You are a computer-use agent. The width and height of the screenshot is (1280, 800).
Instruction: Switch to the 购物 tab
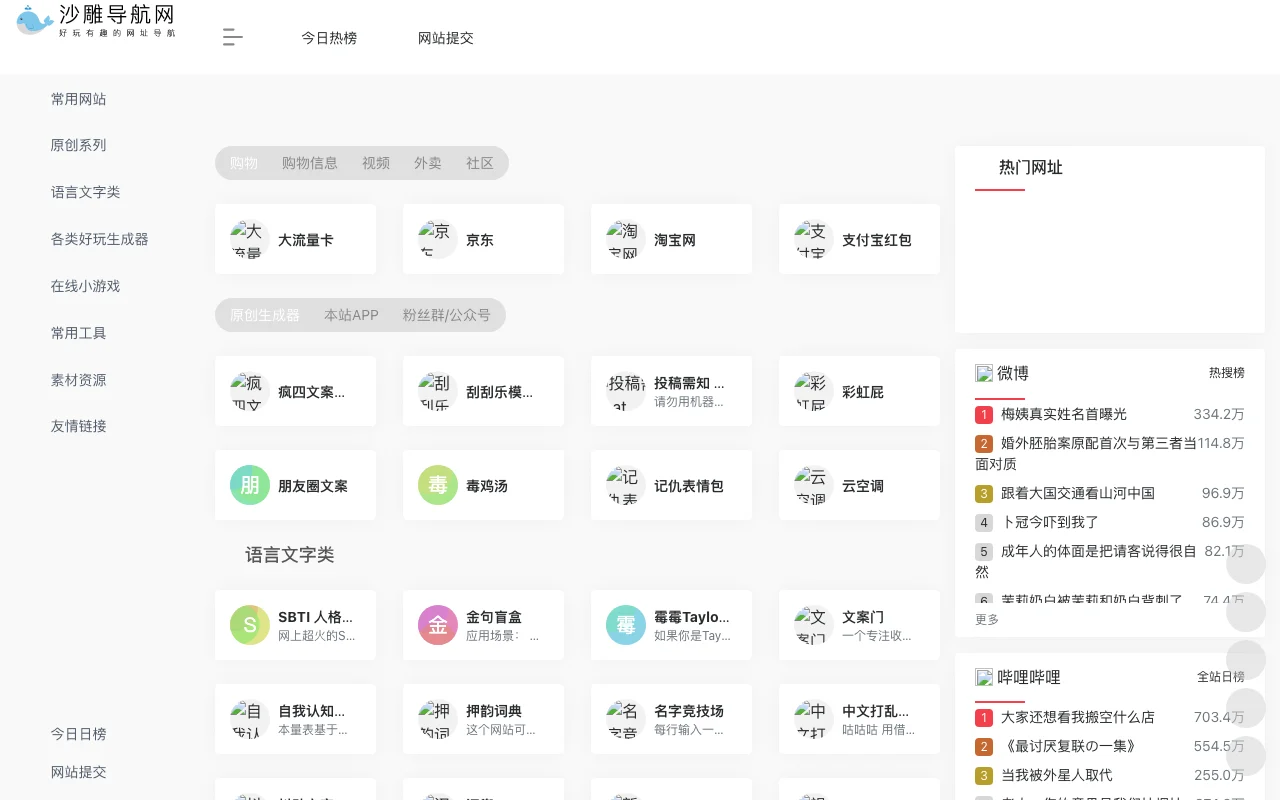click(x=244, y=163)
